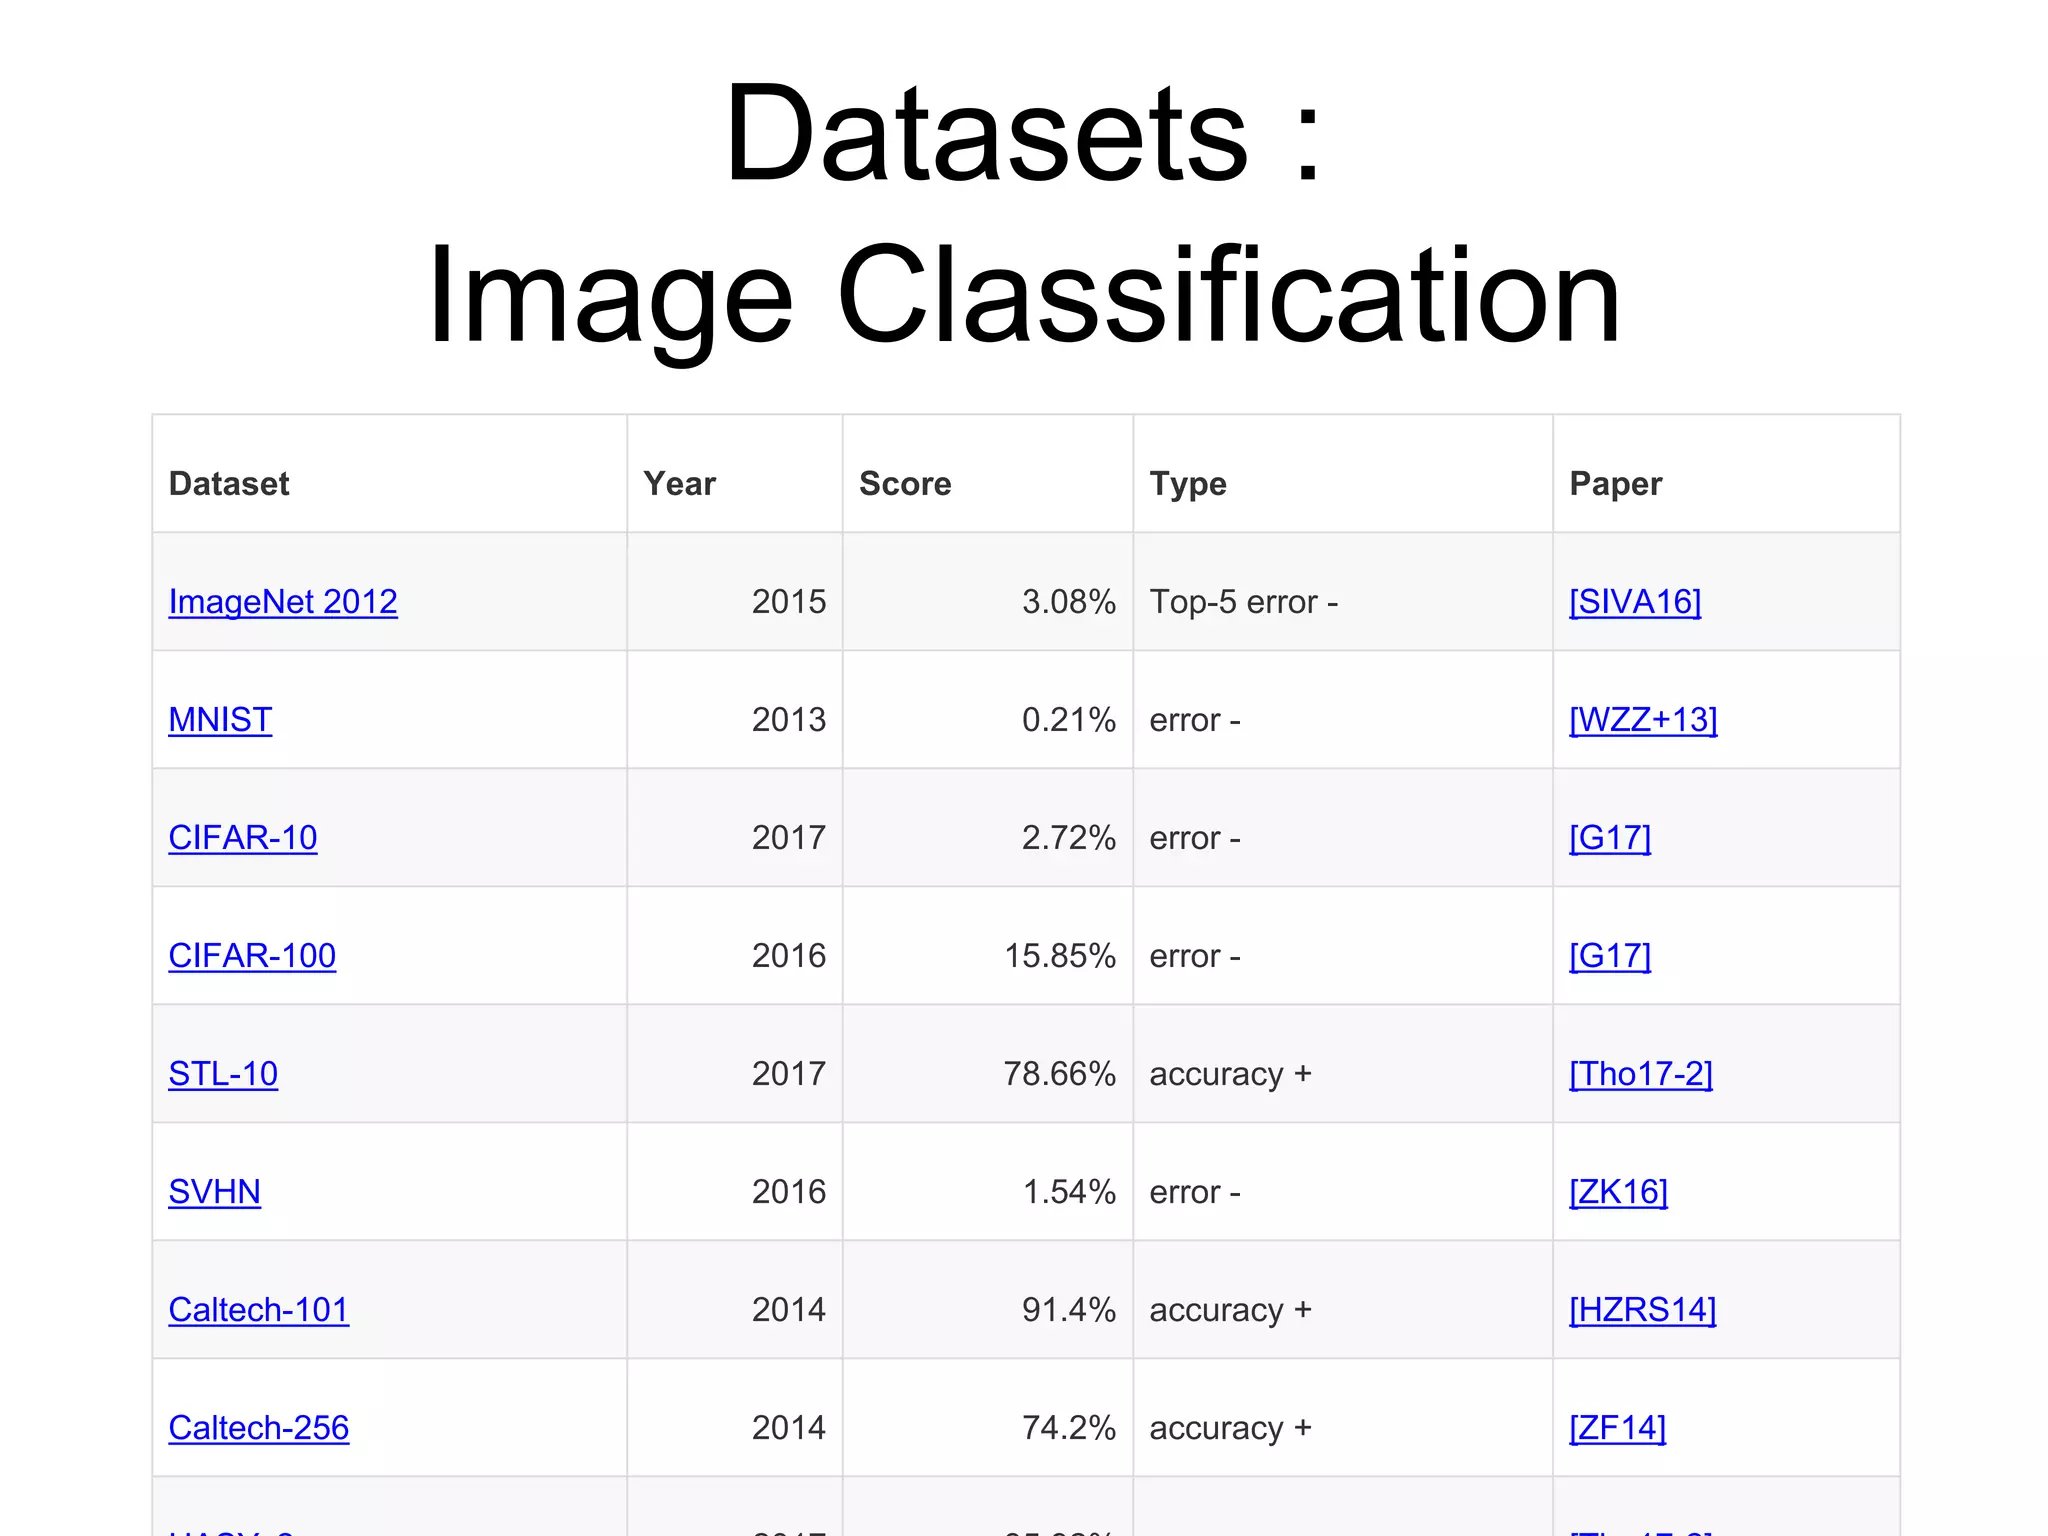Select year 2013 in MNIST row

click(789, 720)
